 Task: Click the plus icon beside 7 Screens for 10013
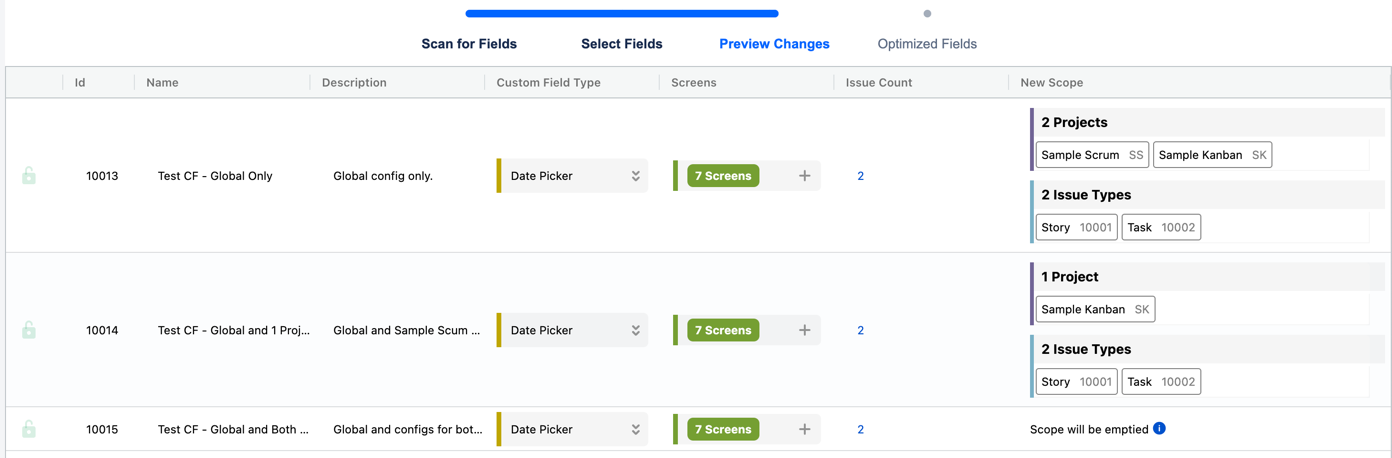click(804, 176)
